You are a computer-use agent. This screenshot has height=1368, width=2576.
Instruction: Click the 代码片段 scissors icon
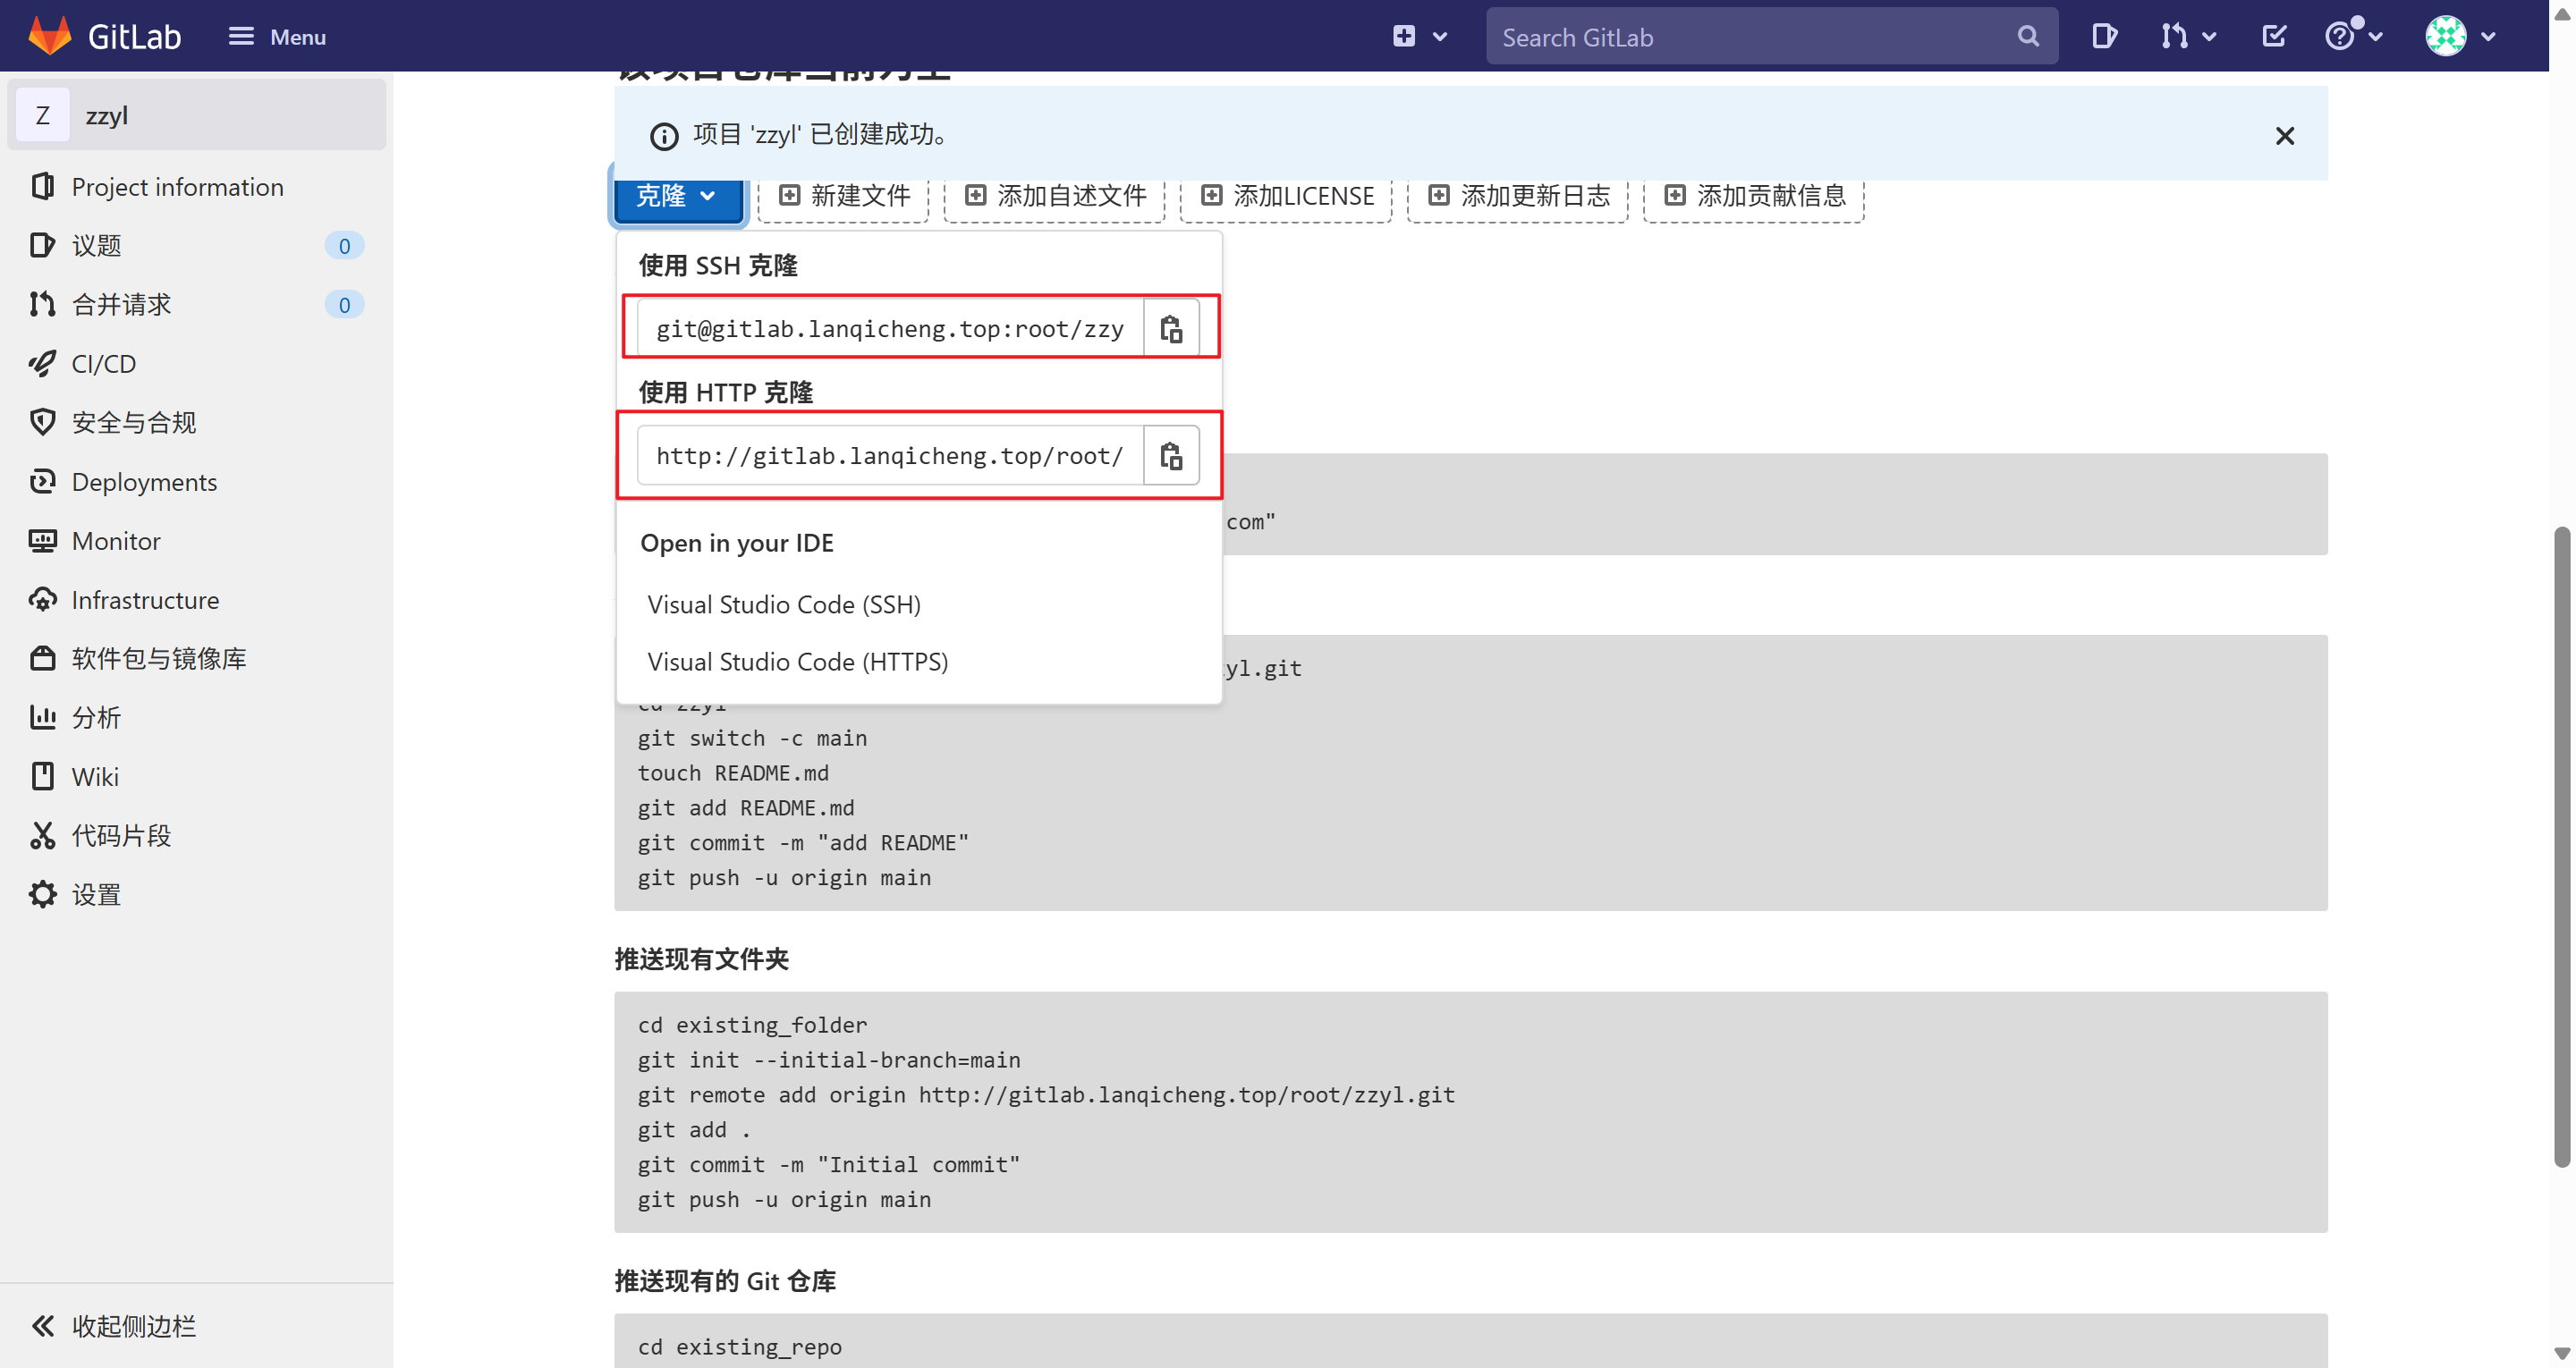coord(42,836)
